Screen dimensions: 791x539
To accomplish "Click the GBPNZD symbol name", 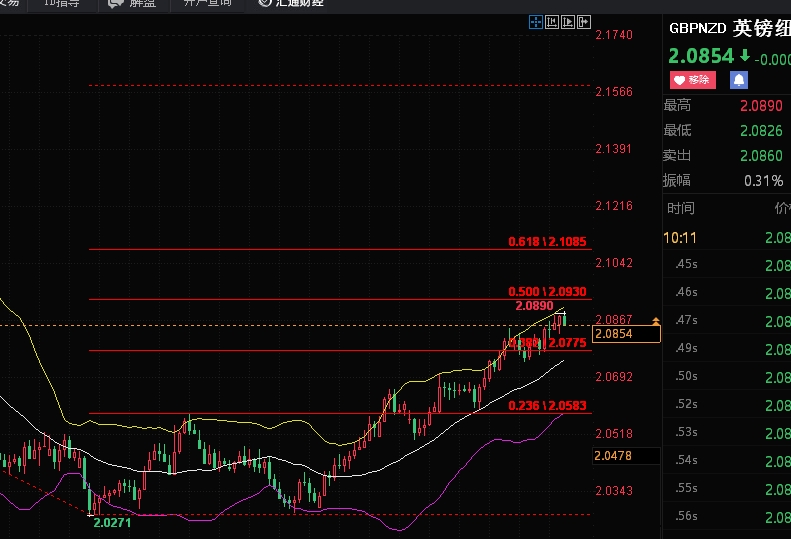I will coord(698,28).
